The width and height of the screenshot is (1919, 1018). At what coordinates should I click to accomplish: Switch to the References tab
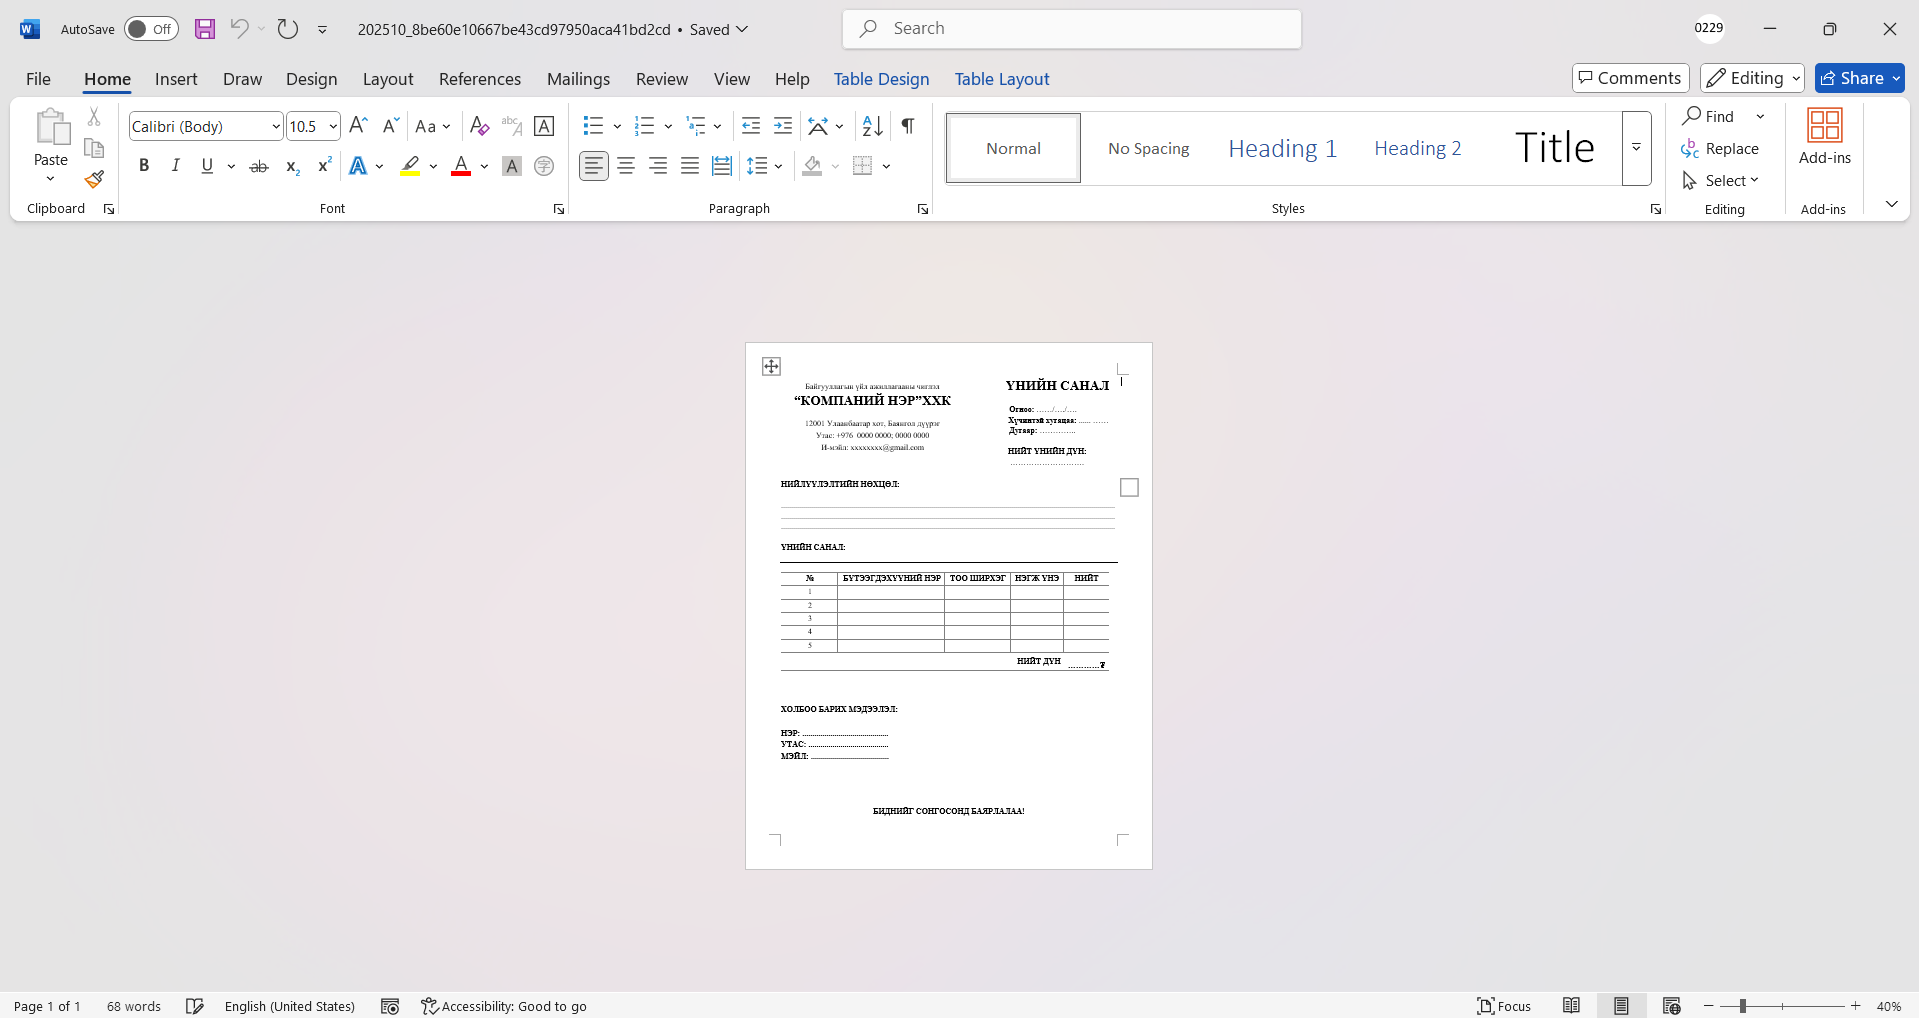click(479, 79)
